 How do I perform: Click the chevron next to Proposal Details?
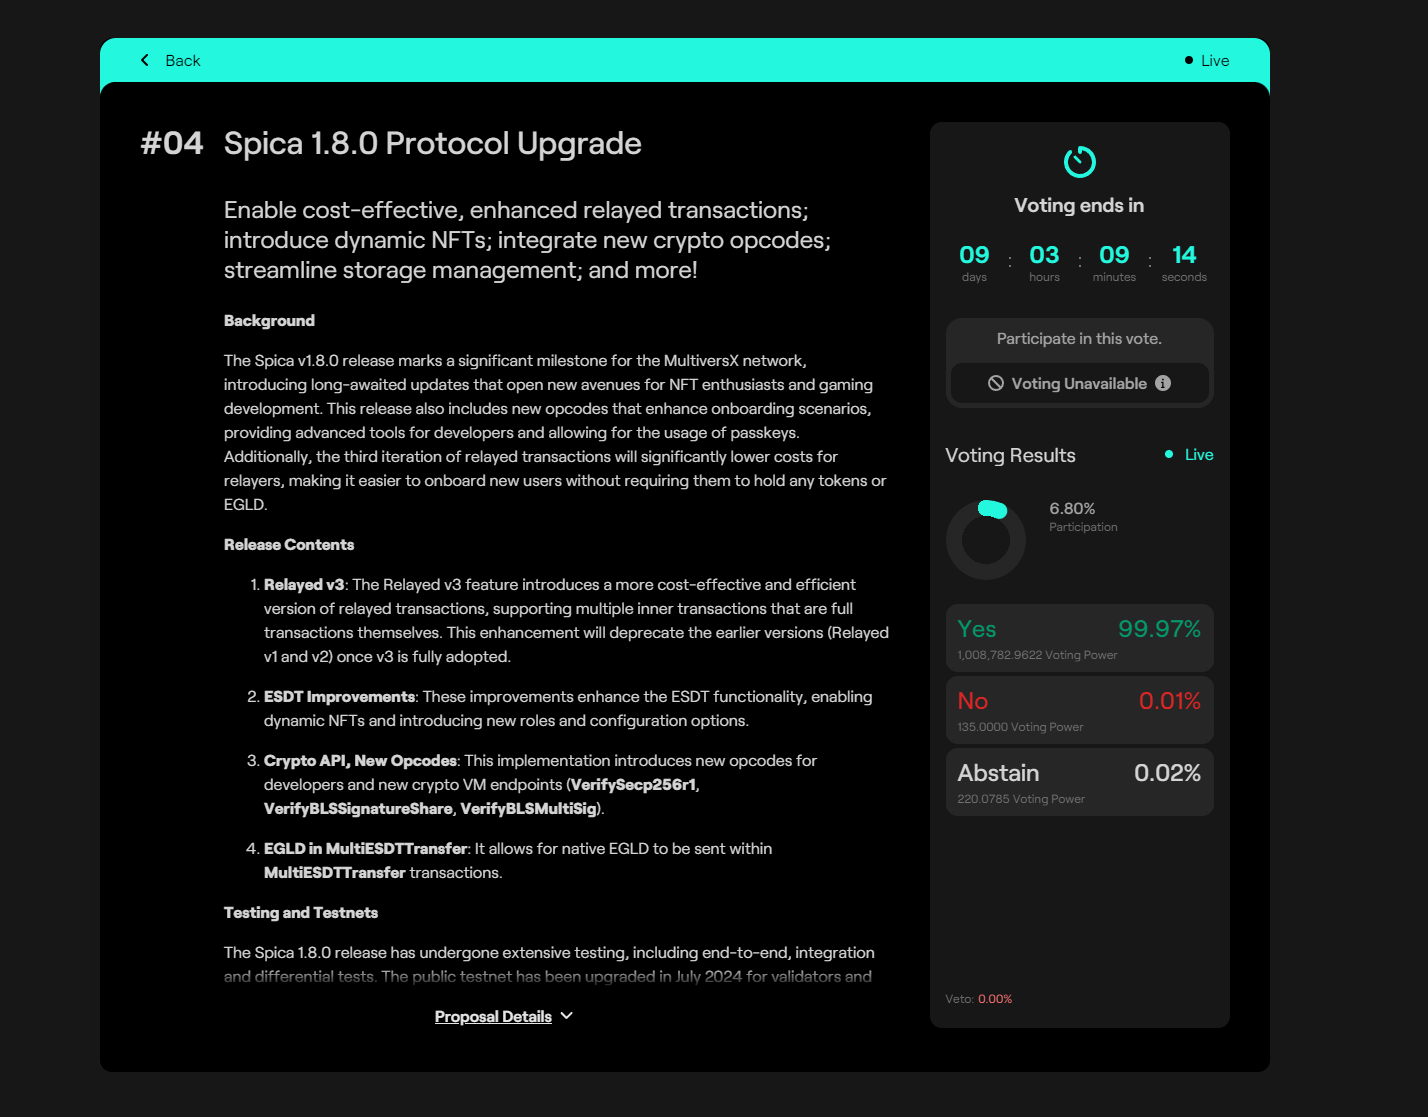coord(567,1015)
